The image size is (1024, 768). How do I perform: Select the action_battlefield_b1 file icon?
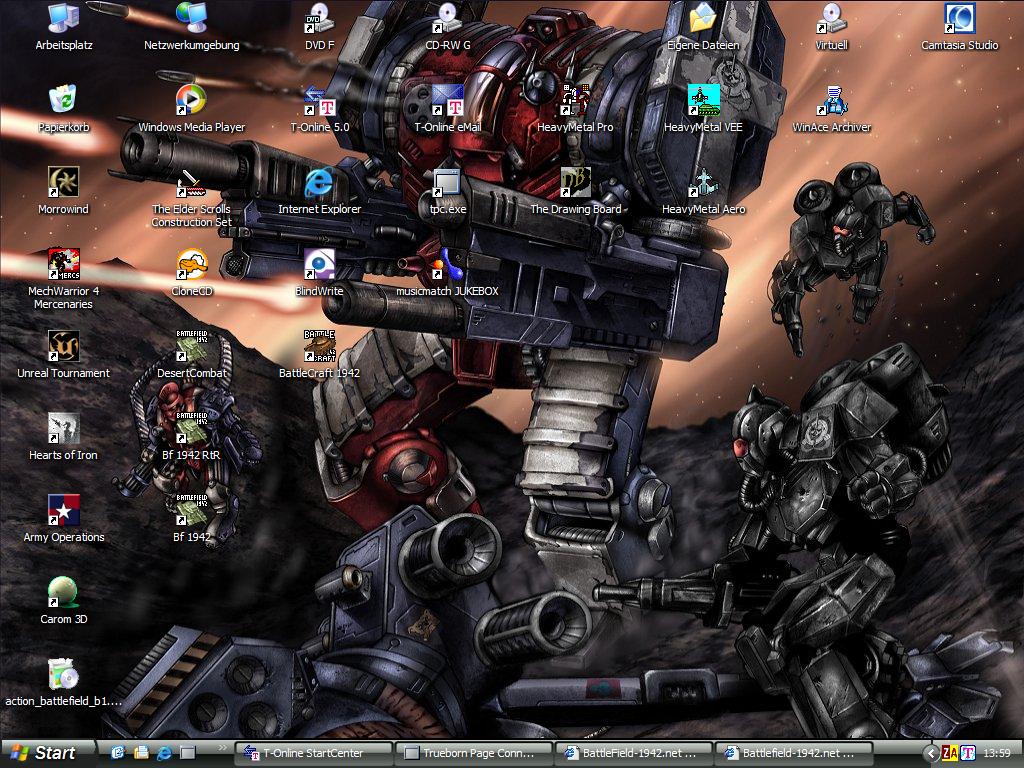63,682
